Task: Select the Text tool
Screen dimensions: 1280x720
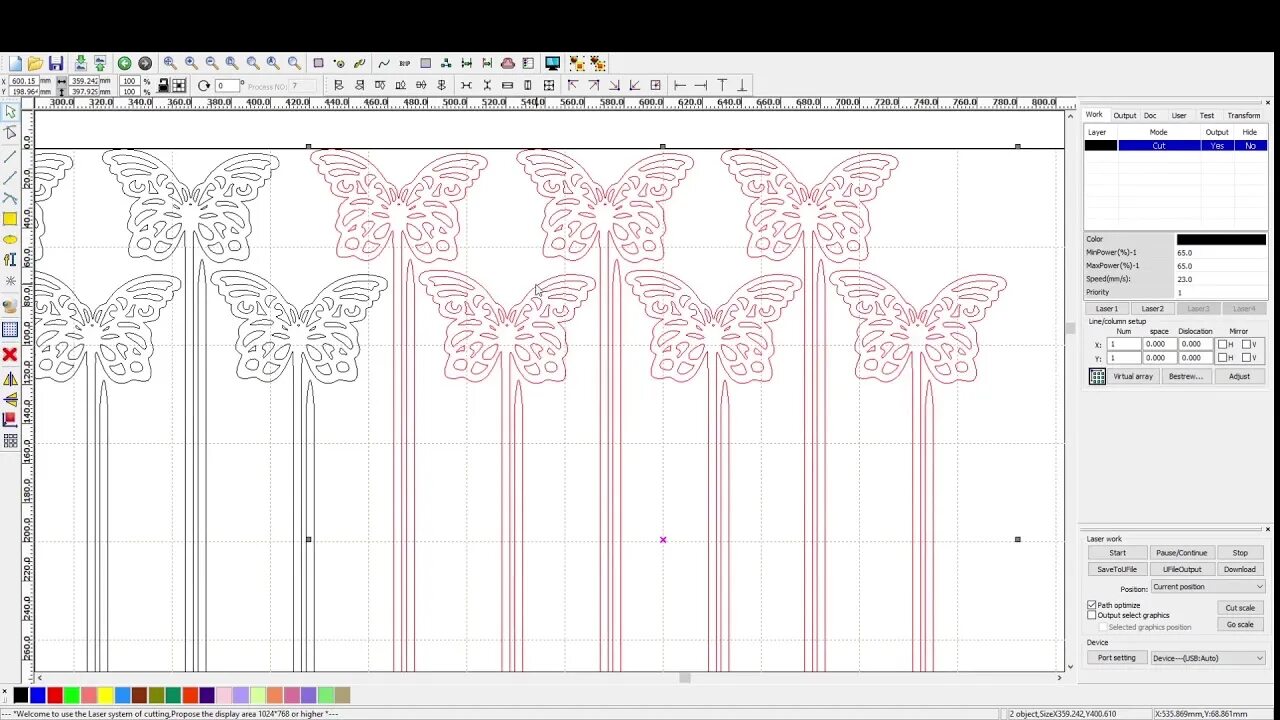Action: point(10,260)
